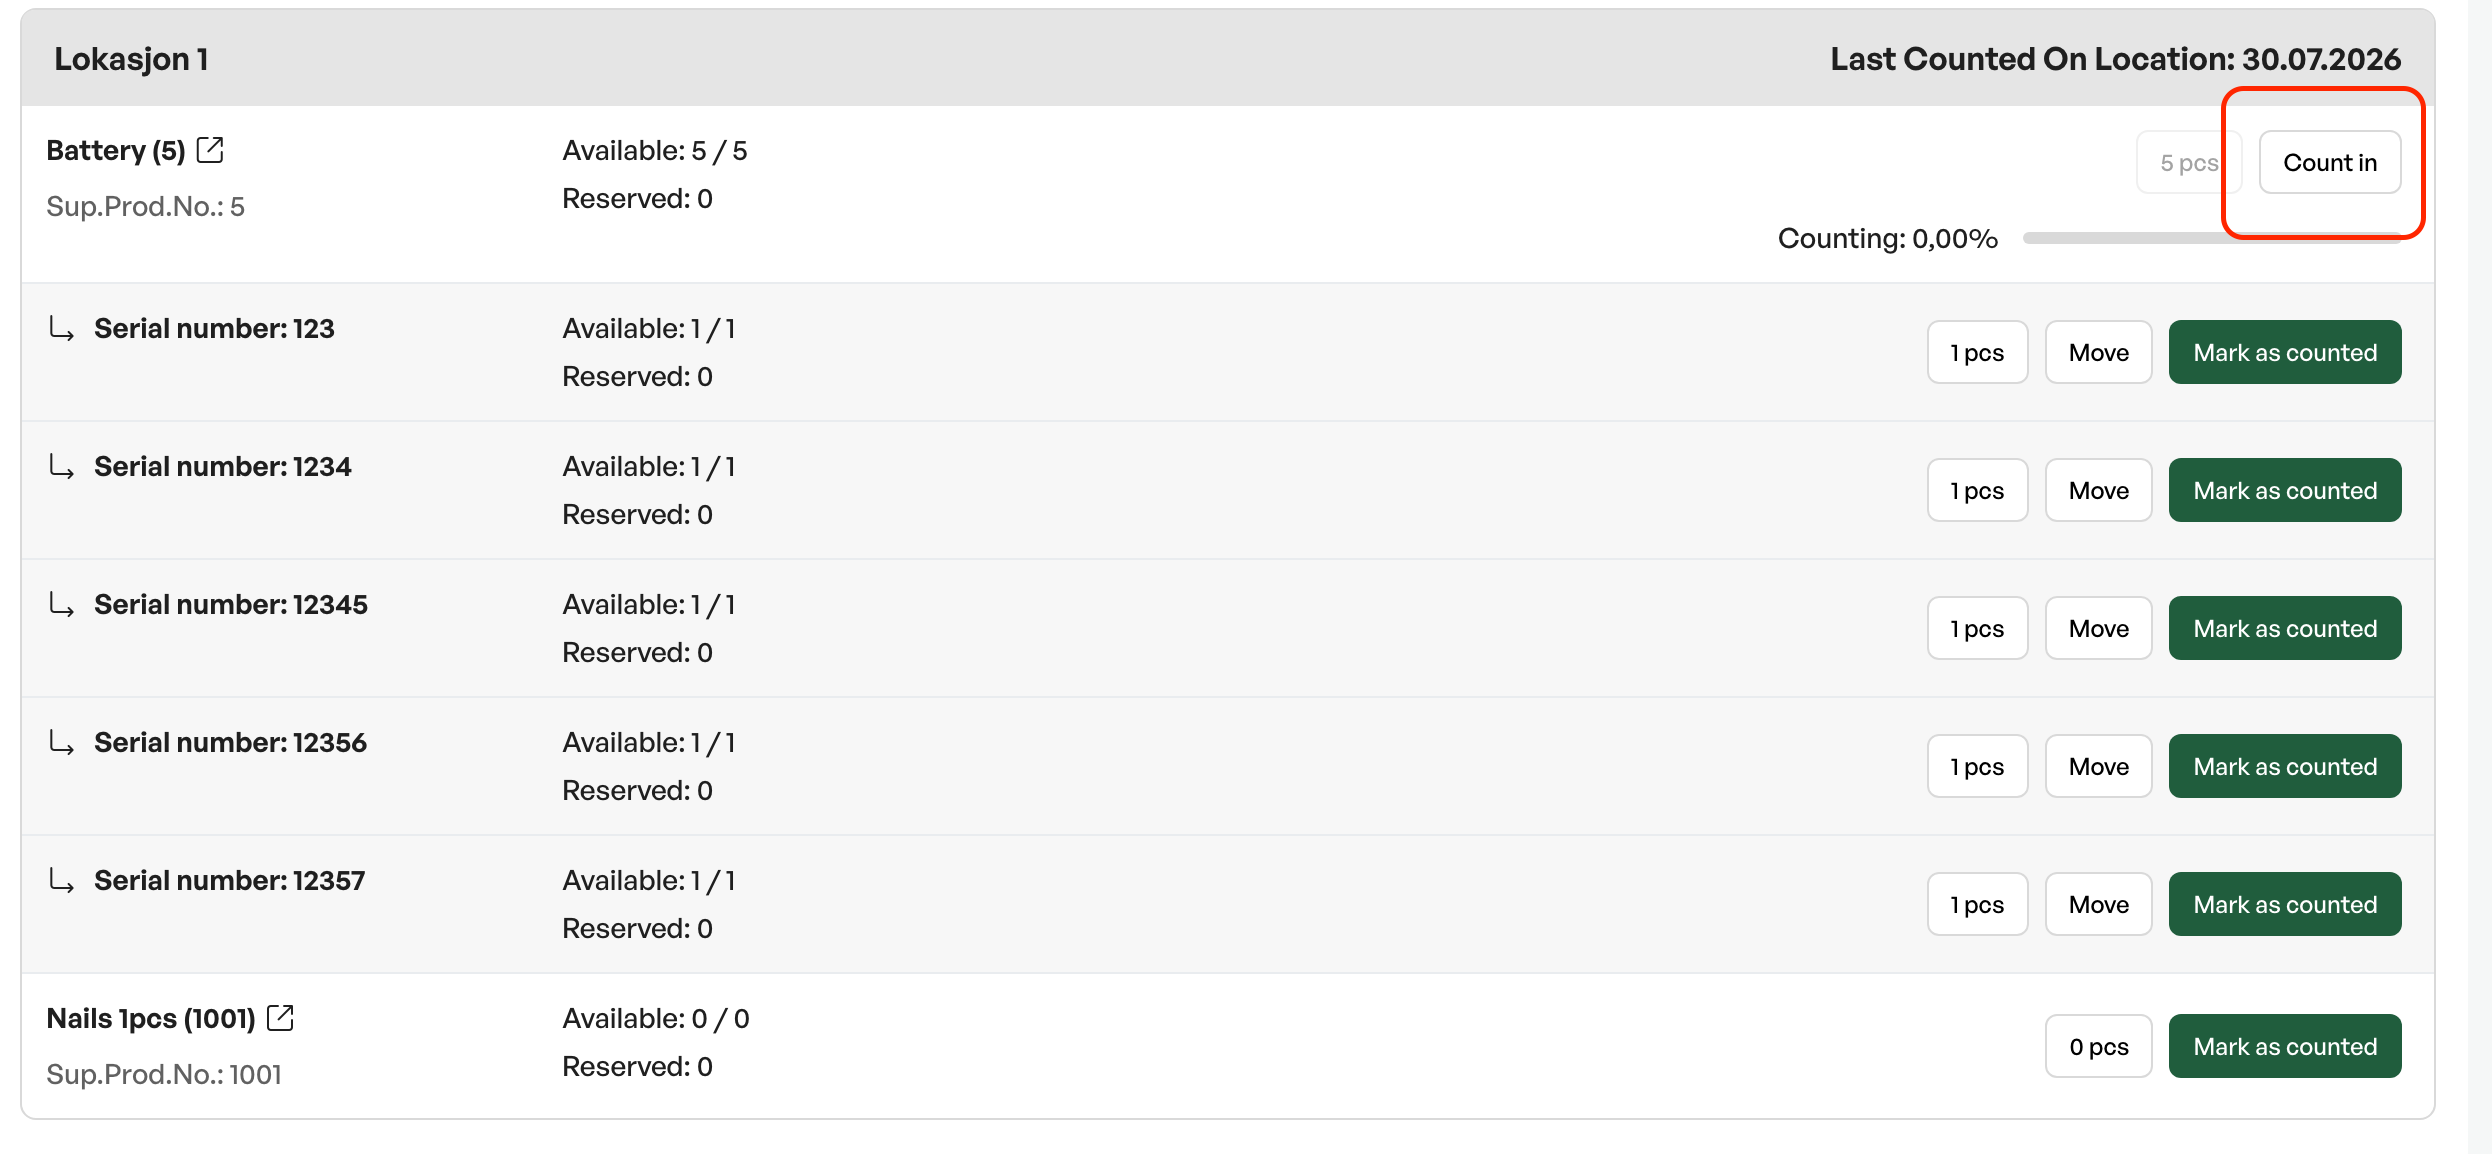
Task: Click the Battery counting progress bar
Action: pos(2211,238)
